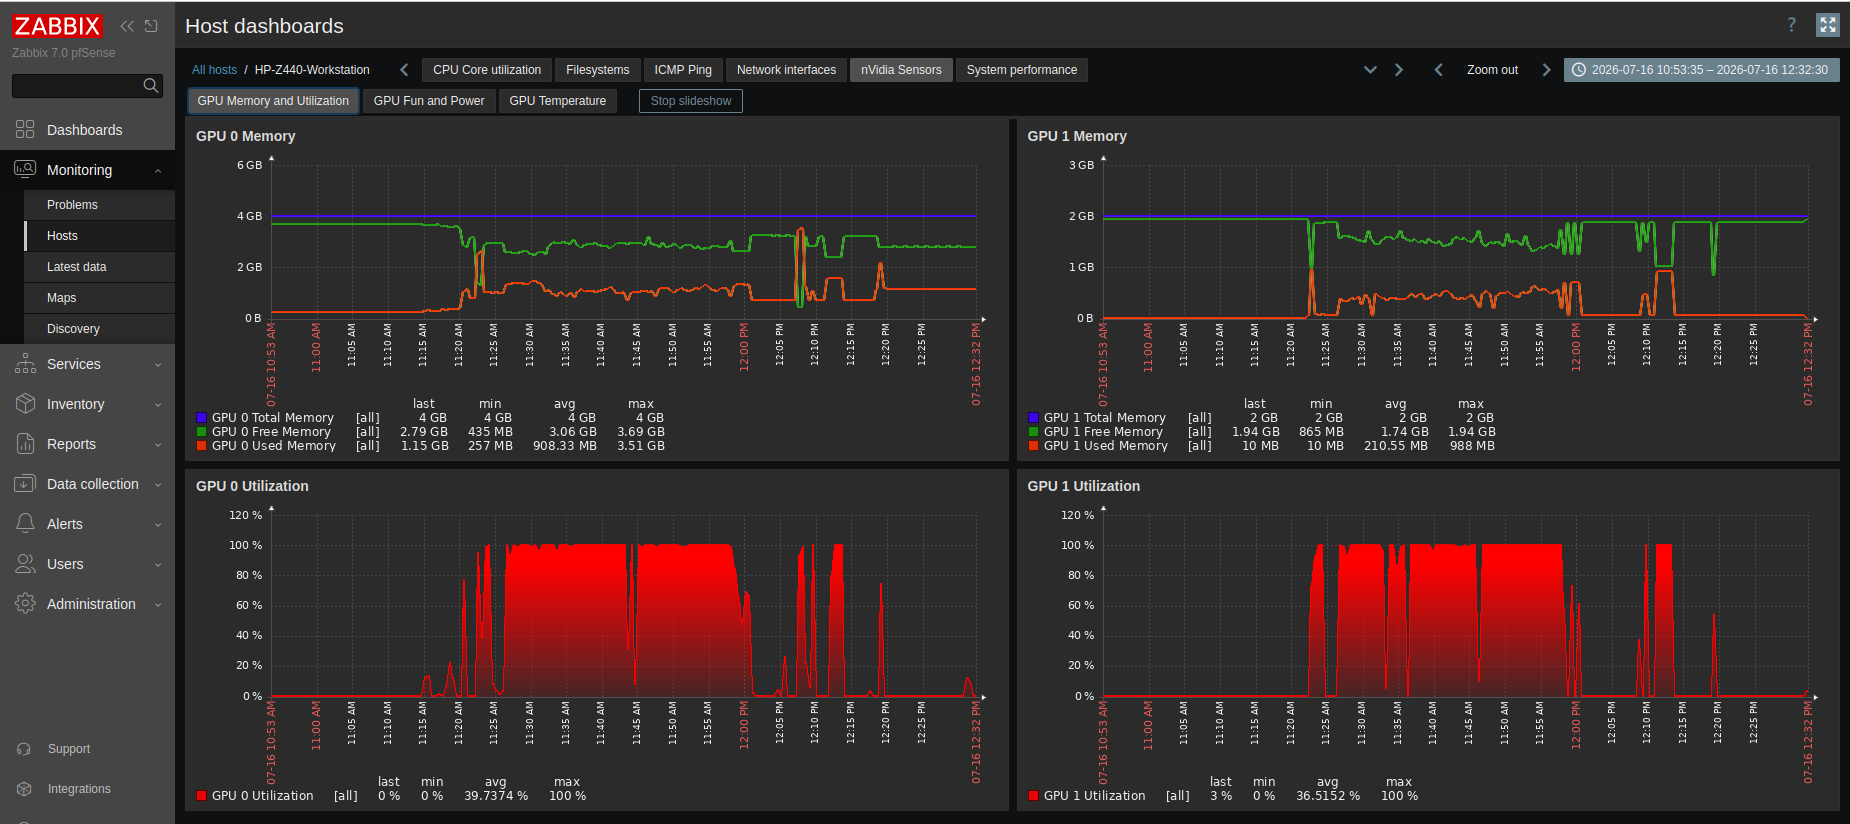Open the help question mark icon
This screenshot has height=824, width=1850.
(x=1791, y=25)
